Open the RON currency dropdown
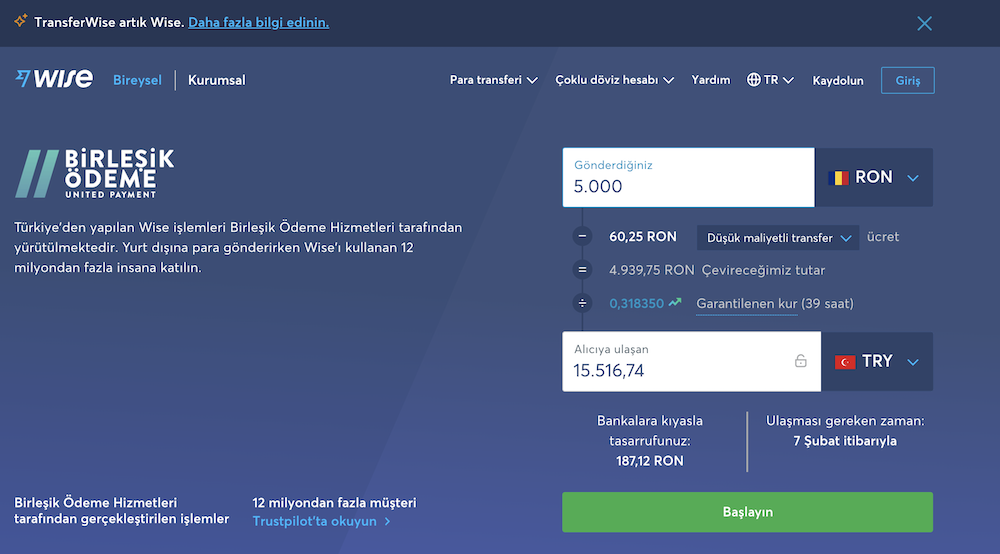 pyautogui.click(x=874, y=177)
